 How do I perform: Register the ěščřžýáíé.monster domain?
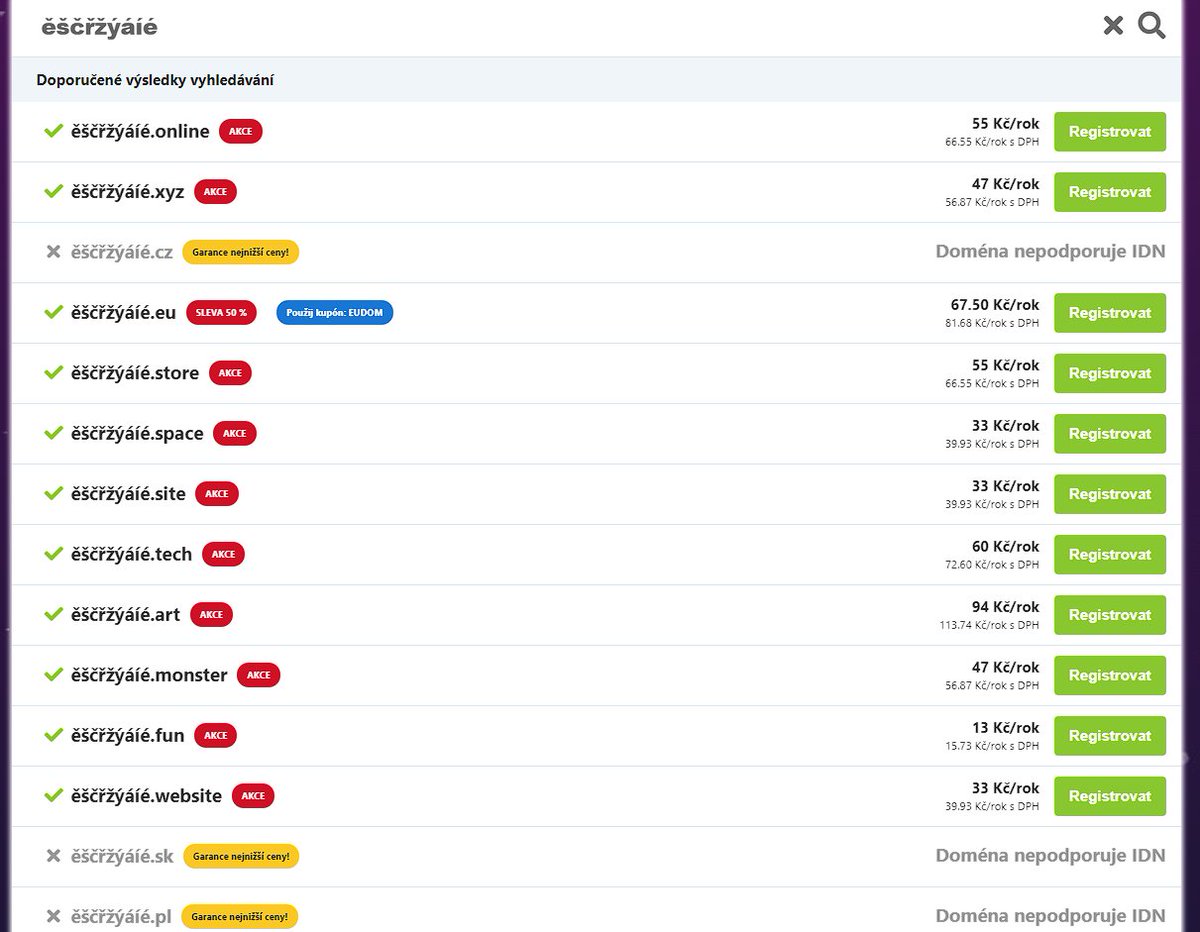point(1110,675)
